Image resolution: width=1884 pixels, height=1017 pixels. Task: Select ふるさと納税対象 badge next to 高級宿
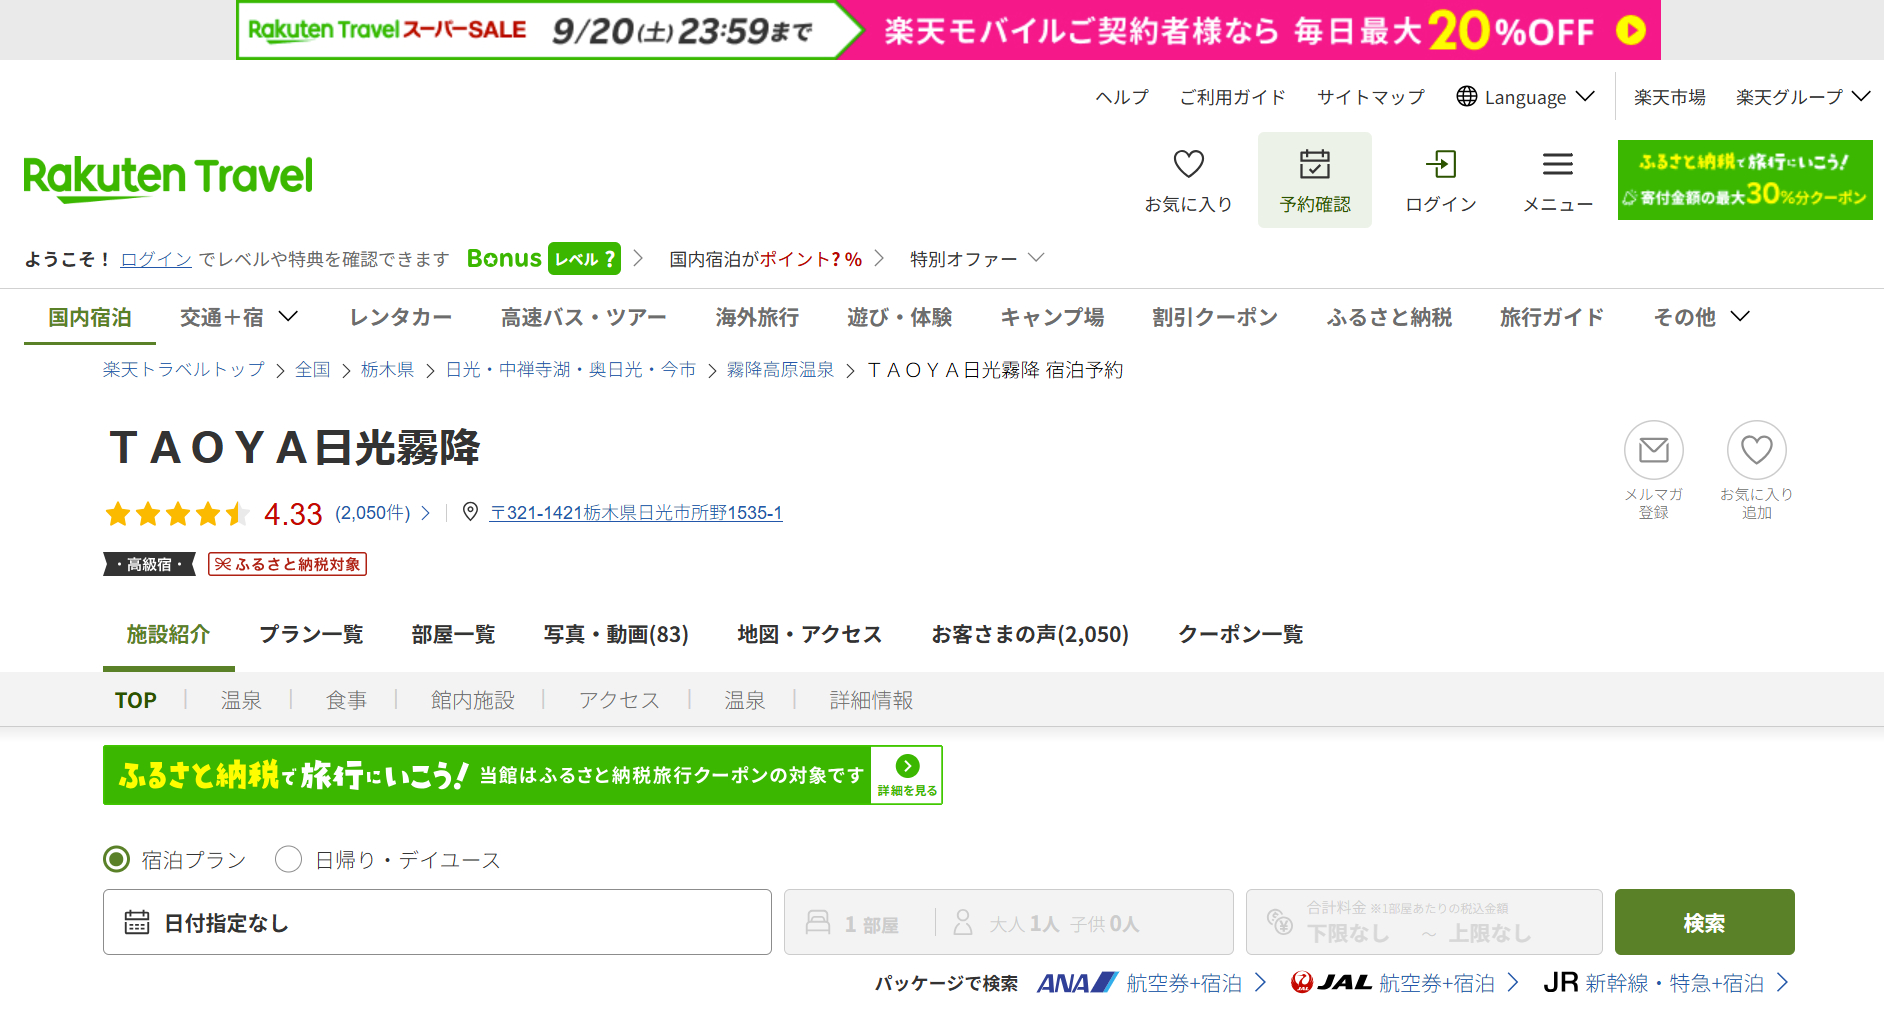click(x=287, y=564)
